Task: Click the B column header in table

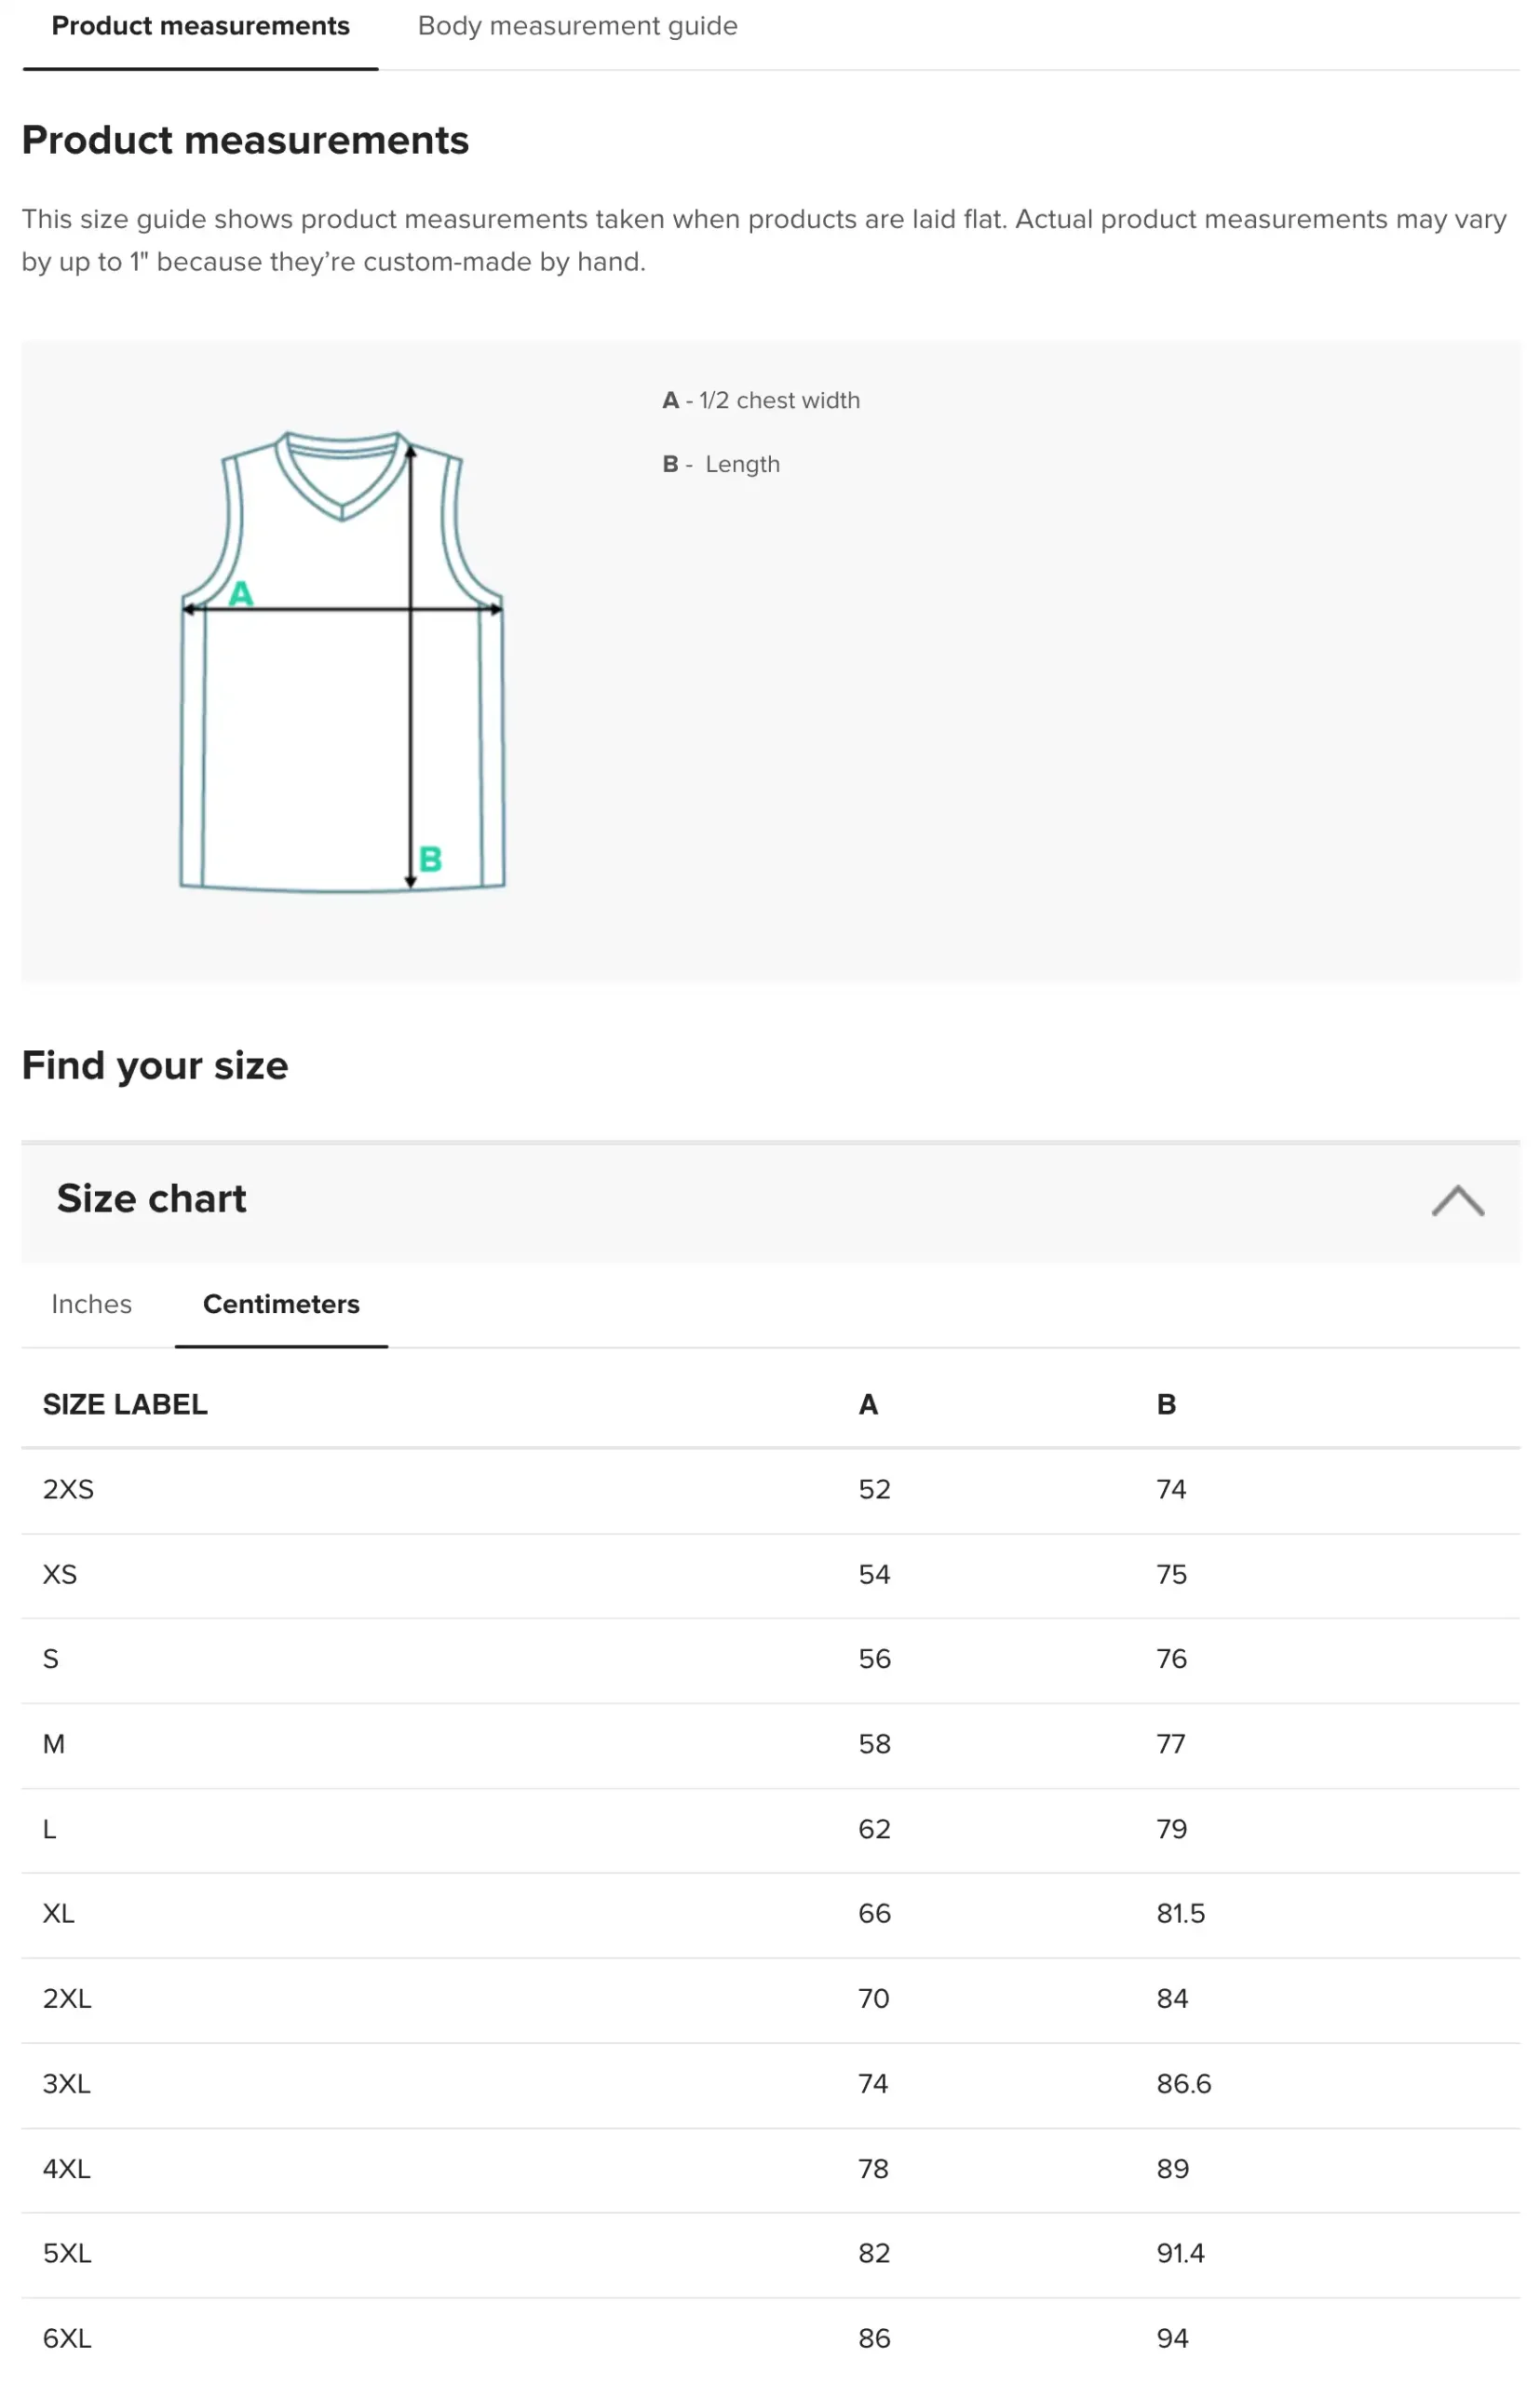Action: tap(1166, 1404)
